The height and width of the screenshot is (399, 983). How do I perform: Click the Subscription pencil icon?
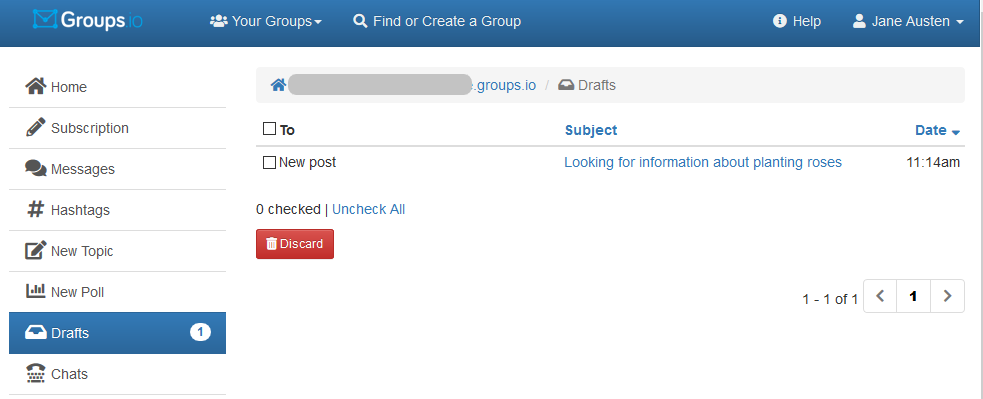click(35, 127)
